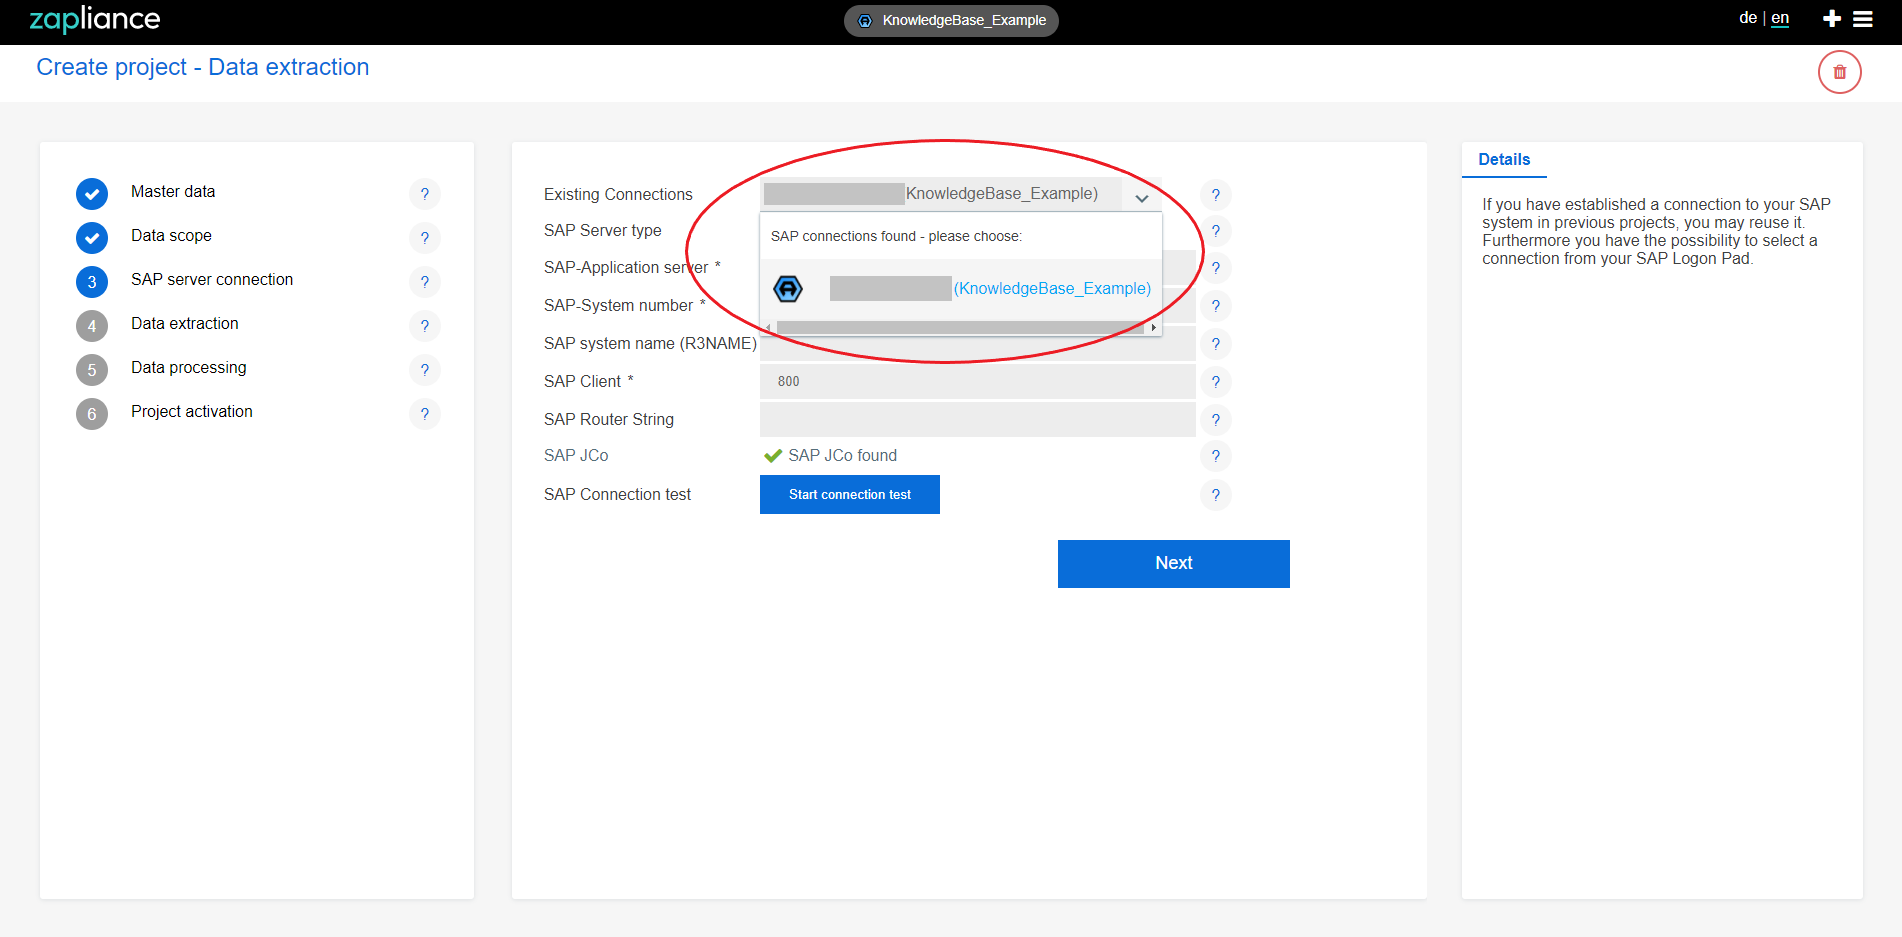
Task: Show help for SAP Client field
Action: click(1216, 382)
